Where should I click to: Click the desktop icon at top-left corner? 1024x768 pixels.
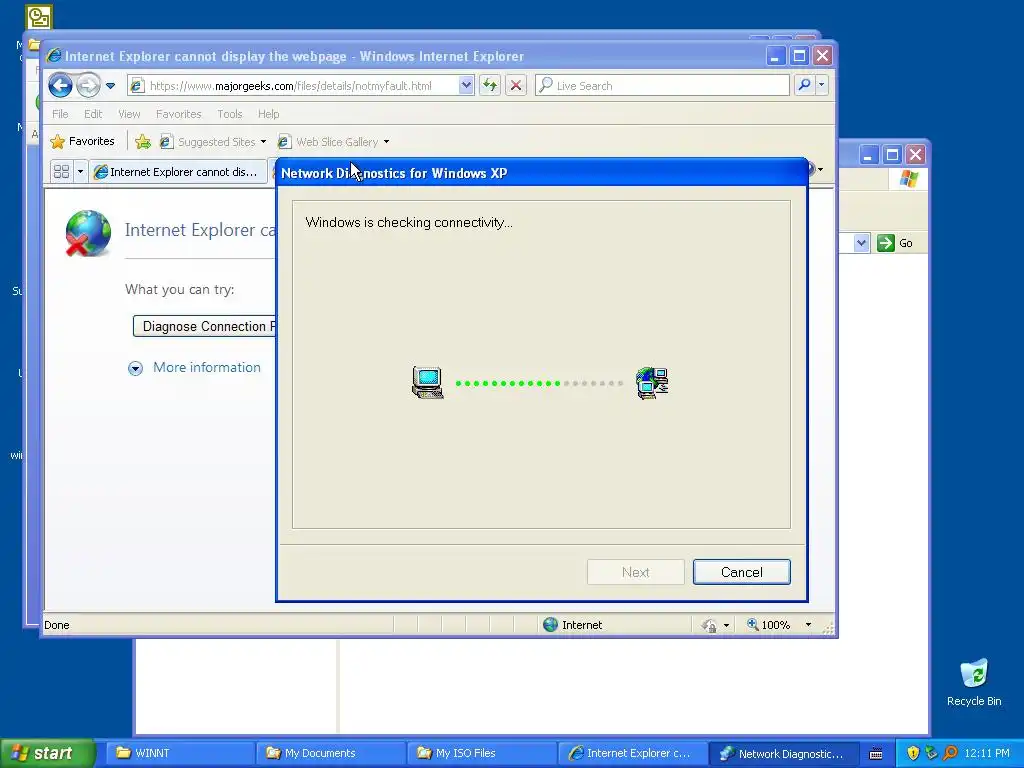39,16
